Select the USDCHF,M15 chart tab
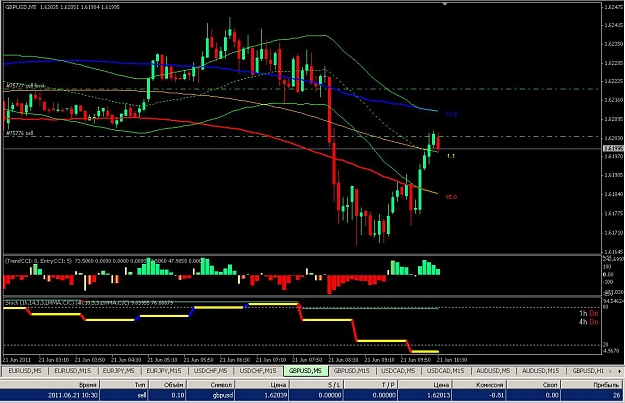625x403 pixels. tap(258, 371)
